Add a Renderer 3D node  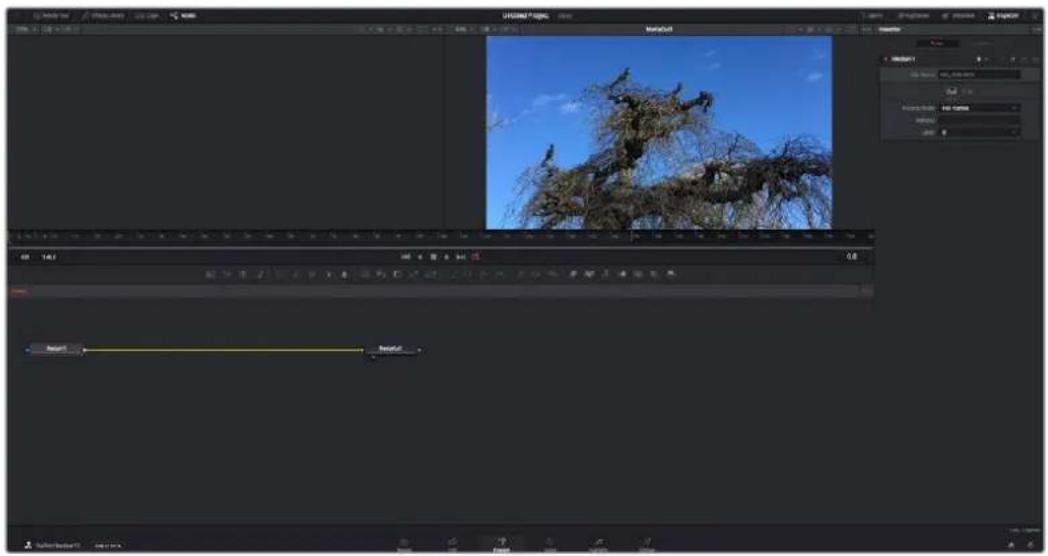671,274
